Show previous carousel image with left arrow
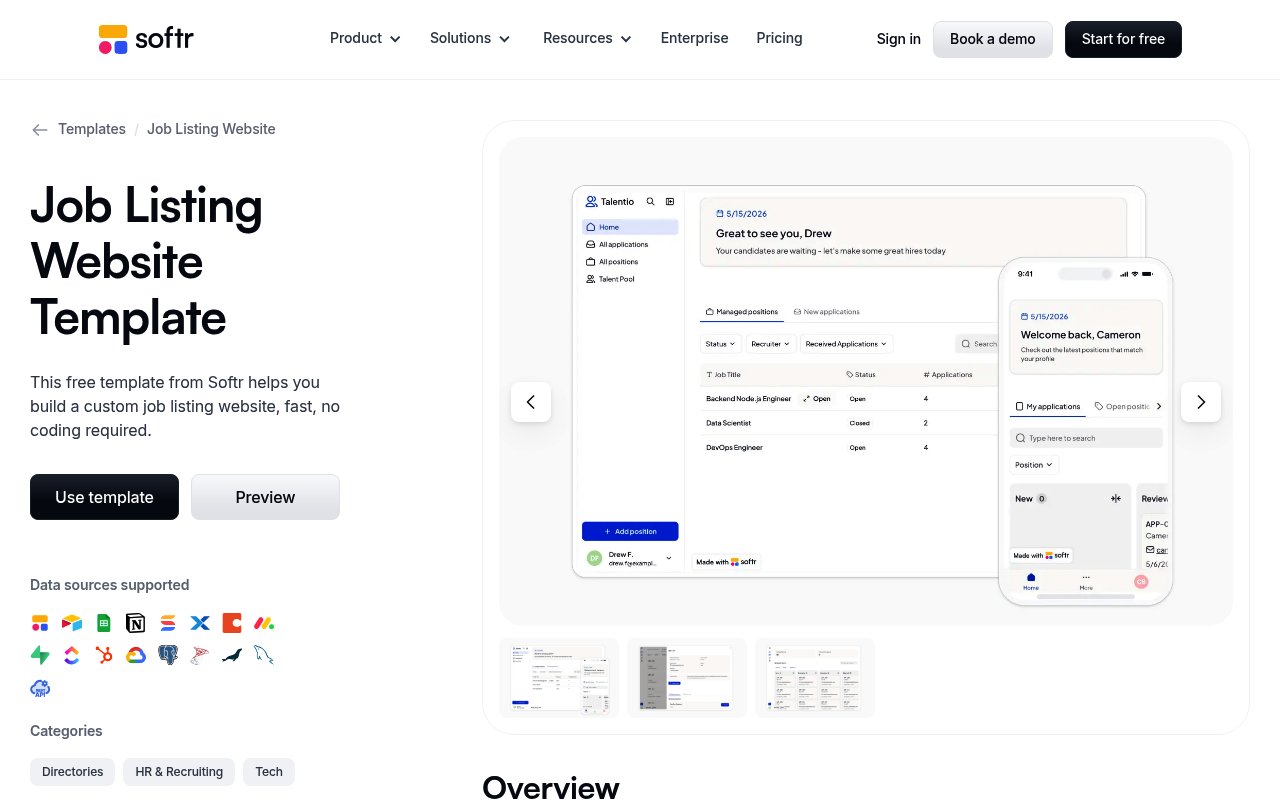Image resolution: width=1280 pixels, height=800 pixels. coord(531,402)
